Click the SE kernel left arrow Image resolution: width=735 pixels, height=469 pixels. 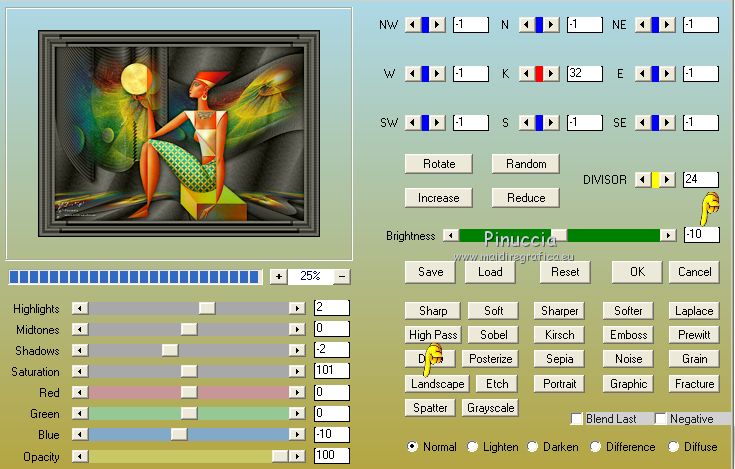[x=642, y=123]
